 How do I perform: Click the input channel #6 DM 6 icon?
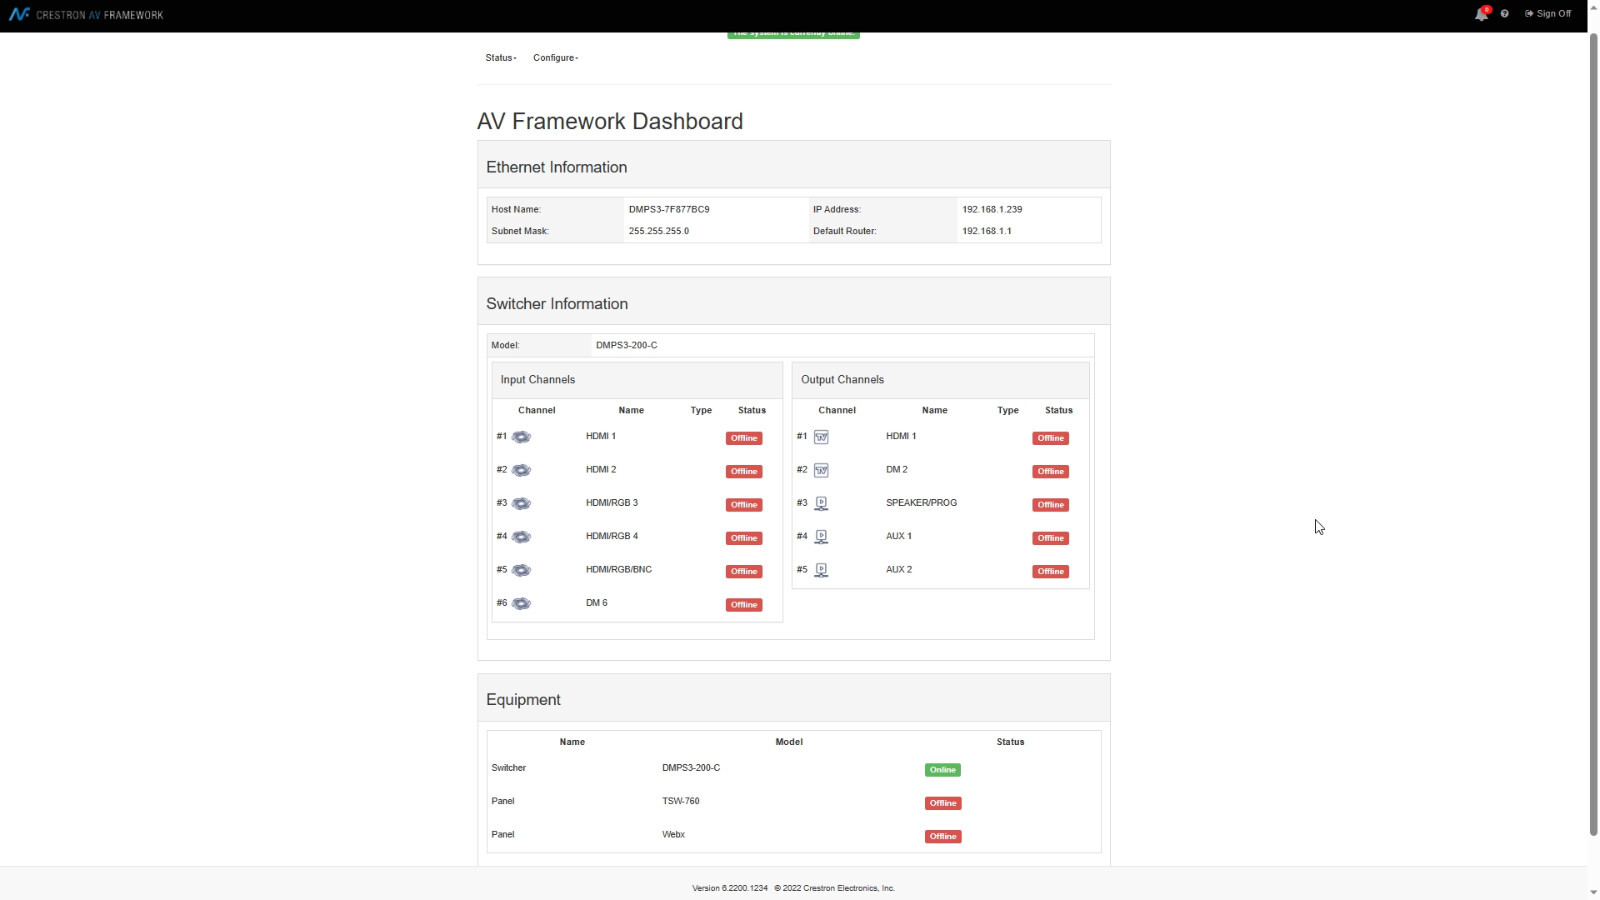coord(521,604)
